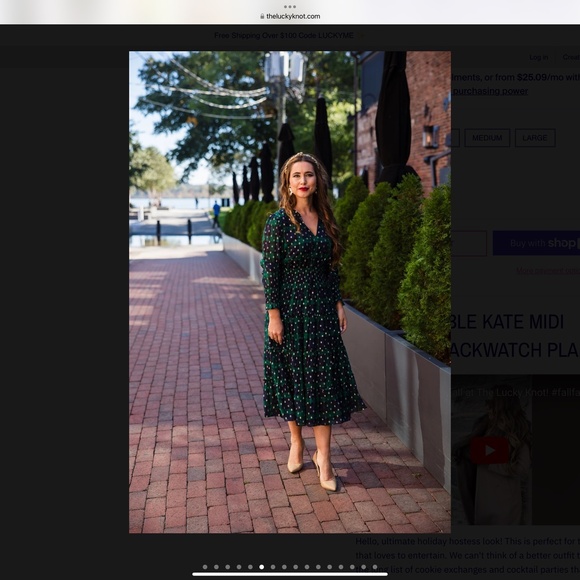Screen dimensions: 580x580
Task: Select the MEDIUM size option
Action: click(x=487, y=138)
